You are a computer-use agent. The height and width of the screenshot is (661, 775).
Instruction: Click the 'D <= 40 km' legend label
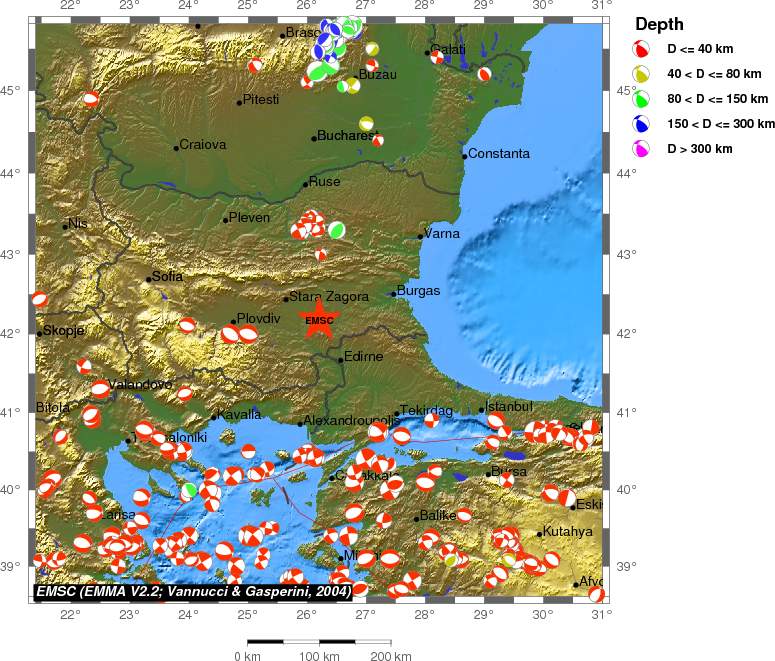(700, 48)
